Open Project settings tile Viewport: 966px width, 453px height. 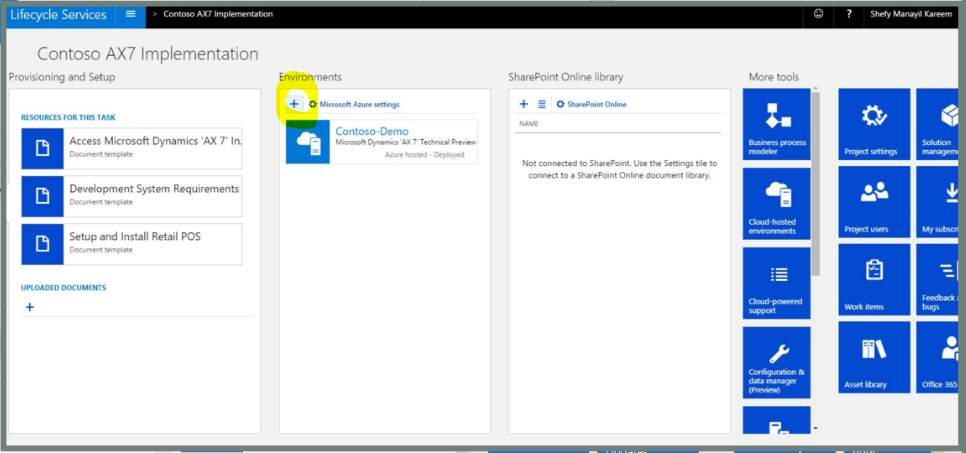pos(874,124)
